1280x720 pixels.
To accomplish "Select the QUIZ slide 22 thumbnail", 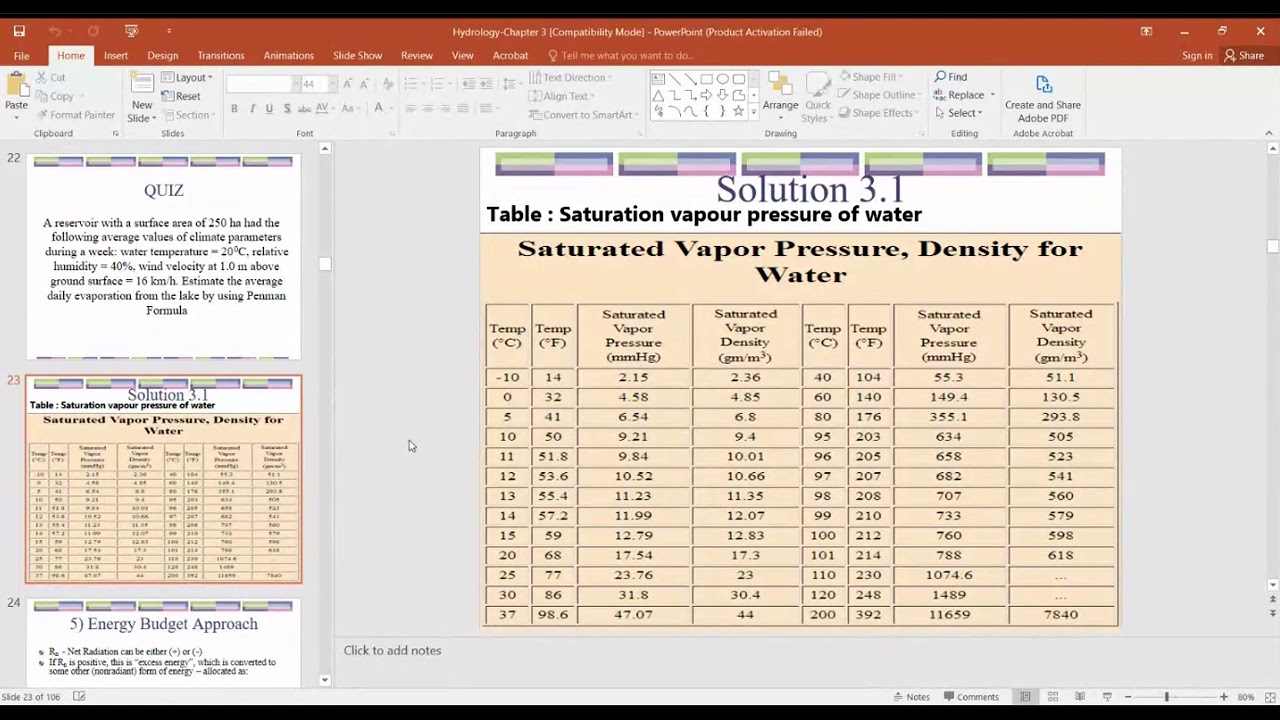I will click(164, 257).
